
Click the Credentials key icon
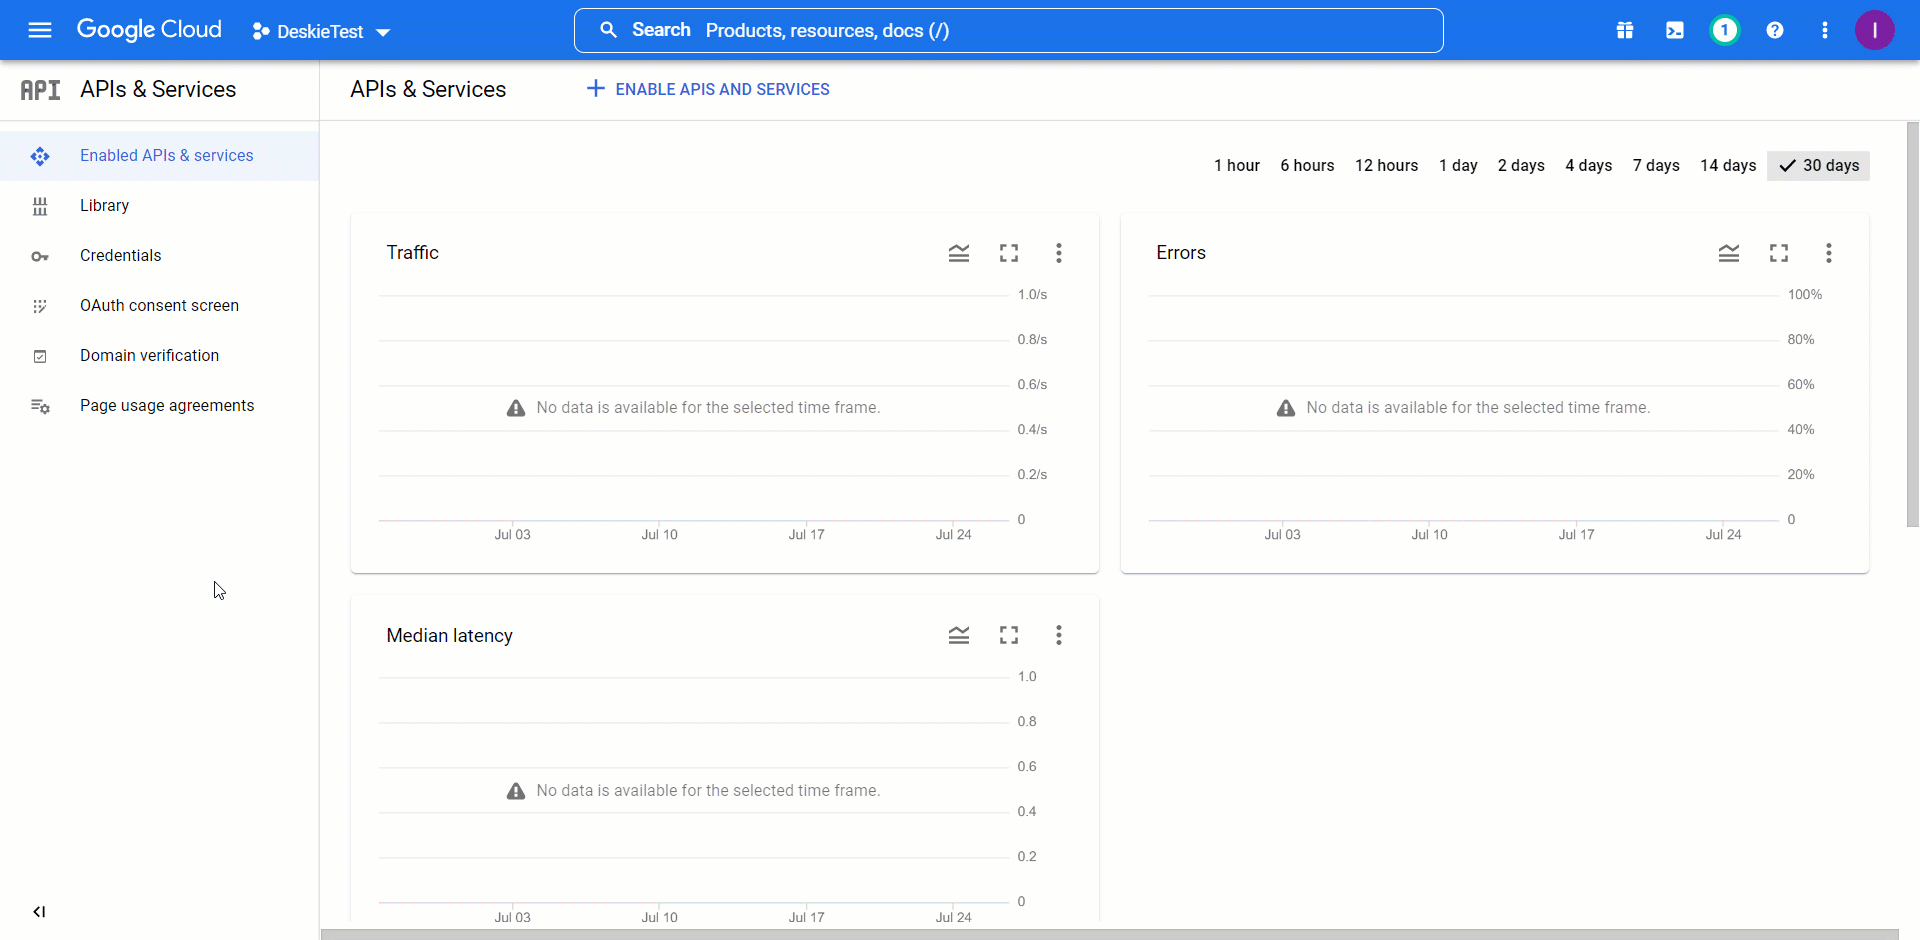click(40, 257)
